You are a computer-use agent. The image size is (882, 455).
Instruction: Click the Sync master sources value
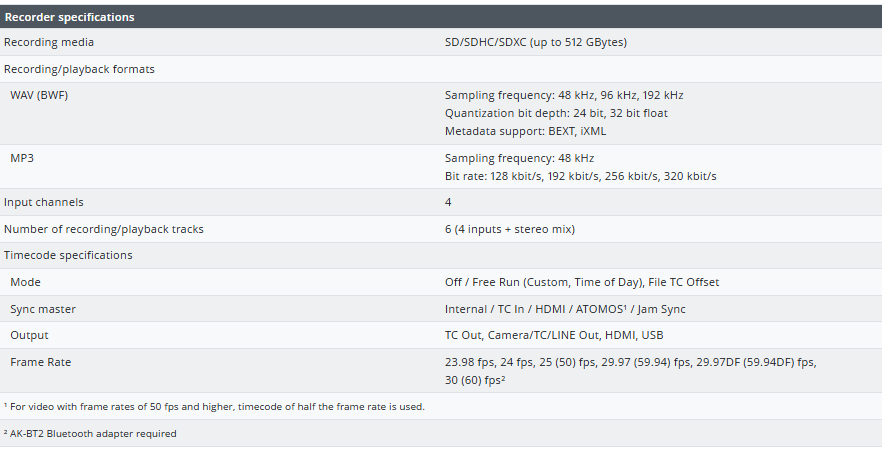[x=565, y=309]
